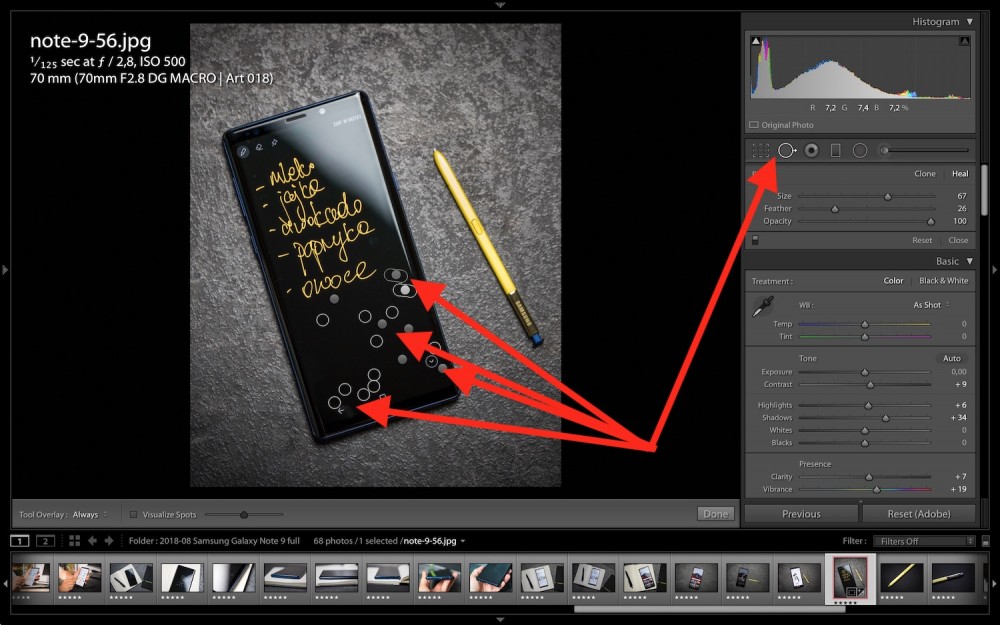Image resolution: width=1000 pixels, height=625 pixels.
Task: Click the Contrast slider
Action: point(865,385)
